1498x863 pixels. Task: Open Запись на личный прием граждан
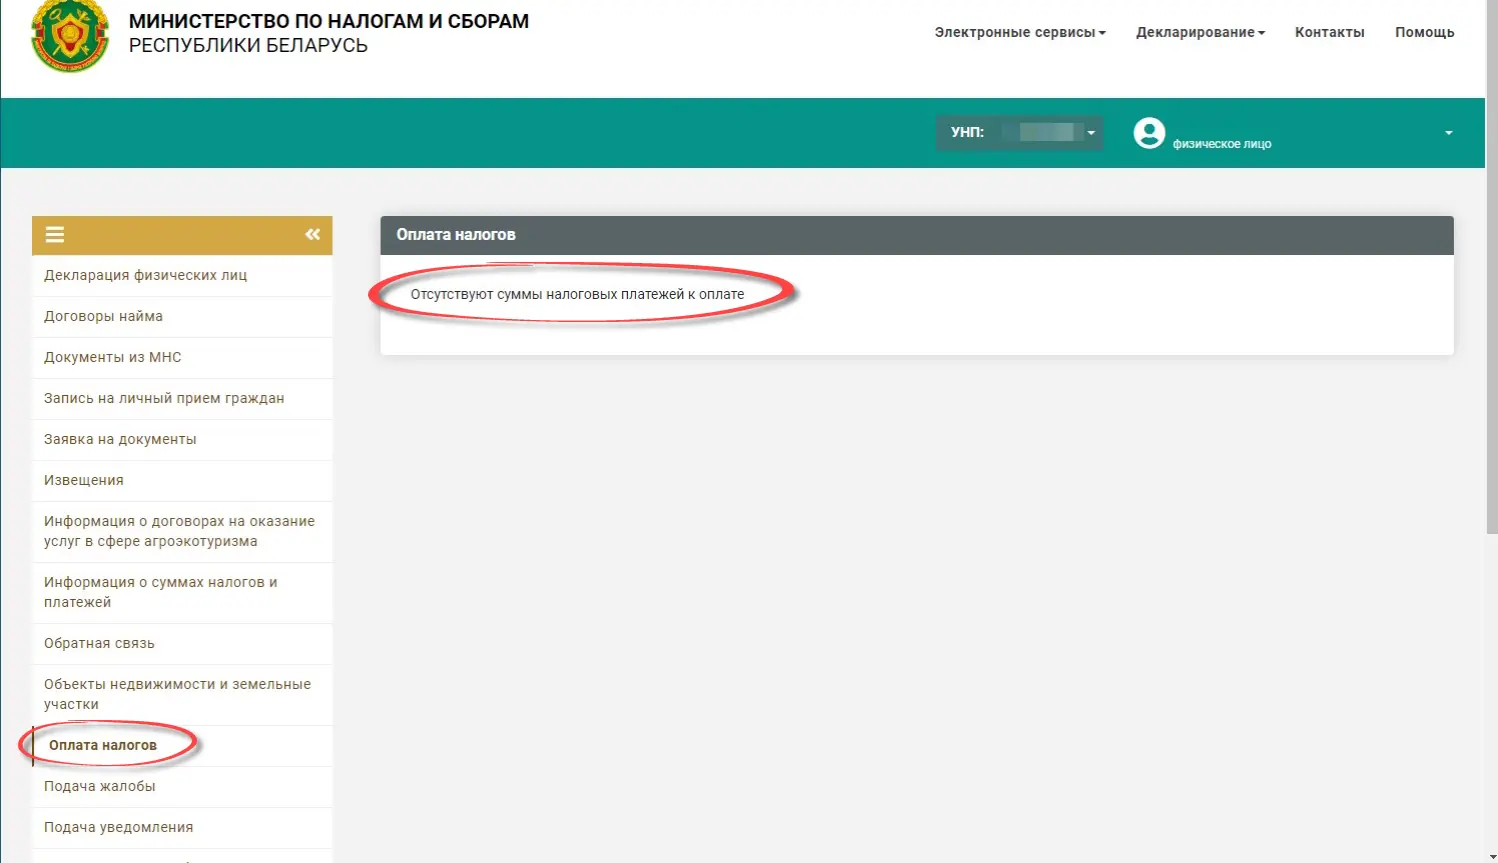pos(182,398)
